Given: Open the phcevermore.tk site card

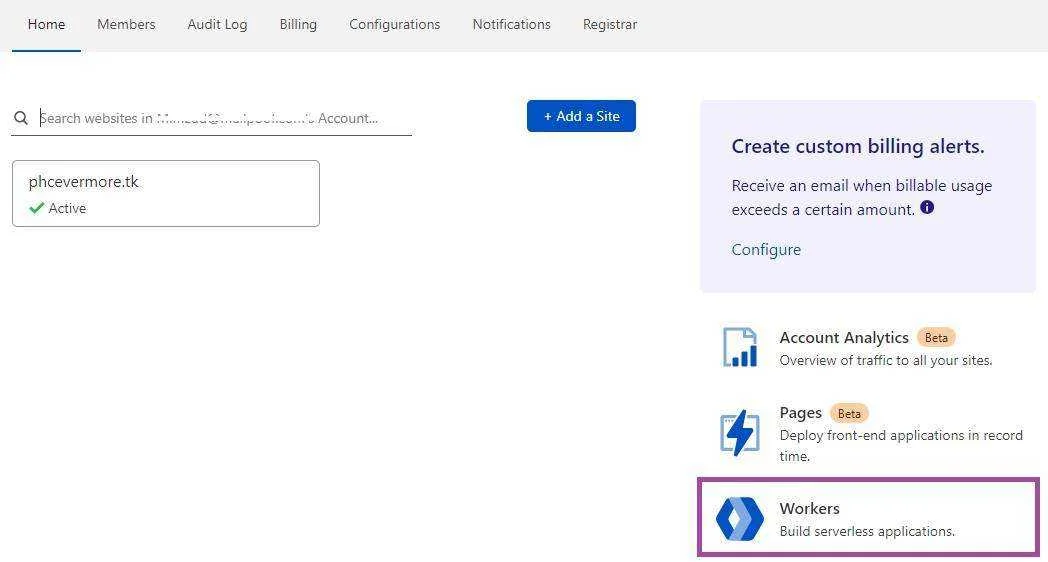Looking at the screenshot, I should point(166,193).
